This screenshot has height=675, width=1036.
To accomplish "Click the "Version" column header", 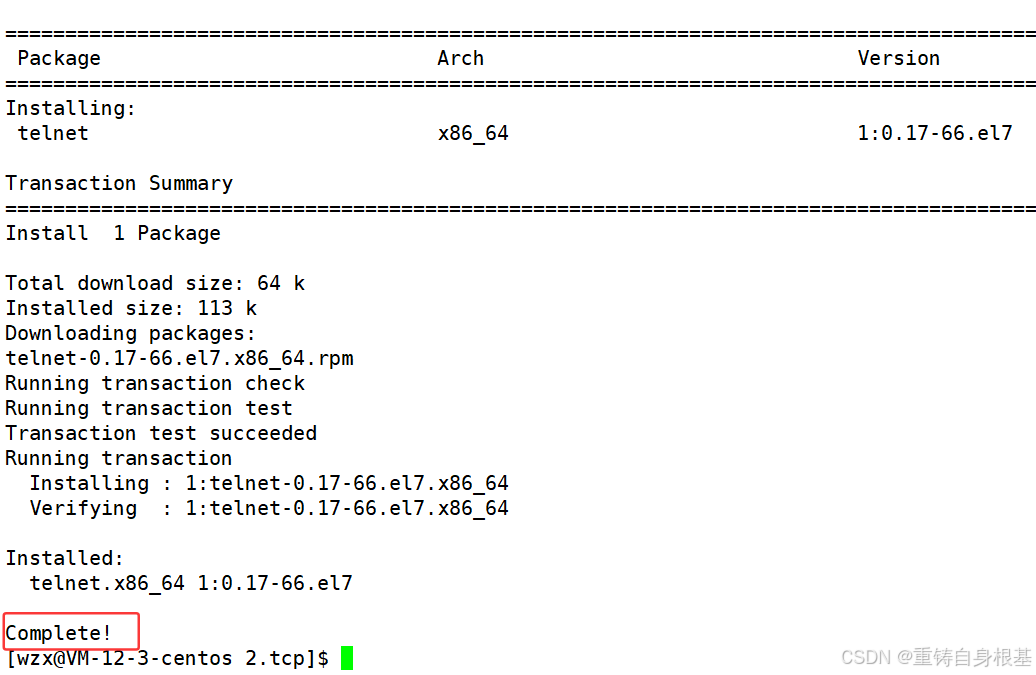I will tap(898, 58).
